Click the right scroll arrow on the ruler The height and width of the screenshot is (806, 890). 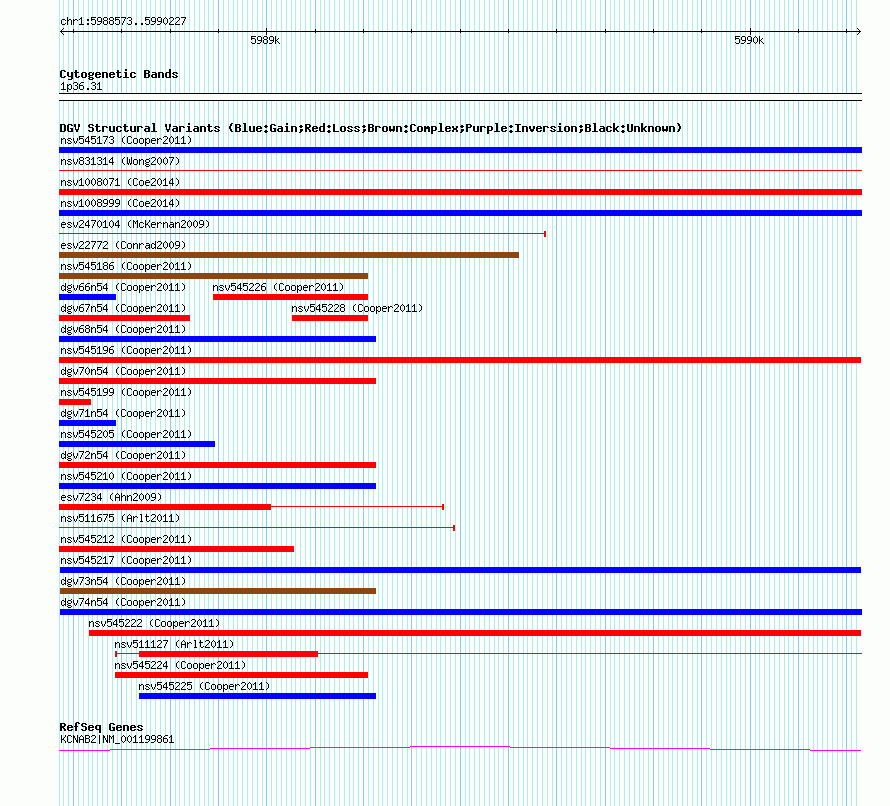coord(858,32)
